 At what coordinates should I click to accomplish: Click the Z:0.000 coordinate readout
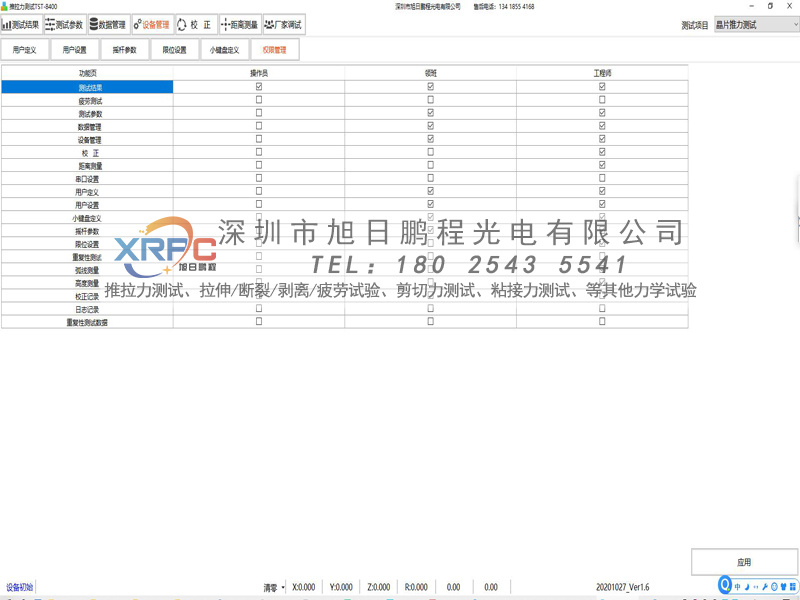[379, 587]
